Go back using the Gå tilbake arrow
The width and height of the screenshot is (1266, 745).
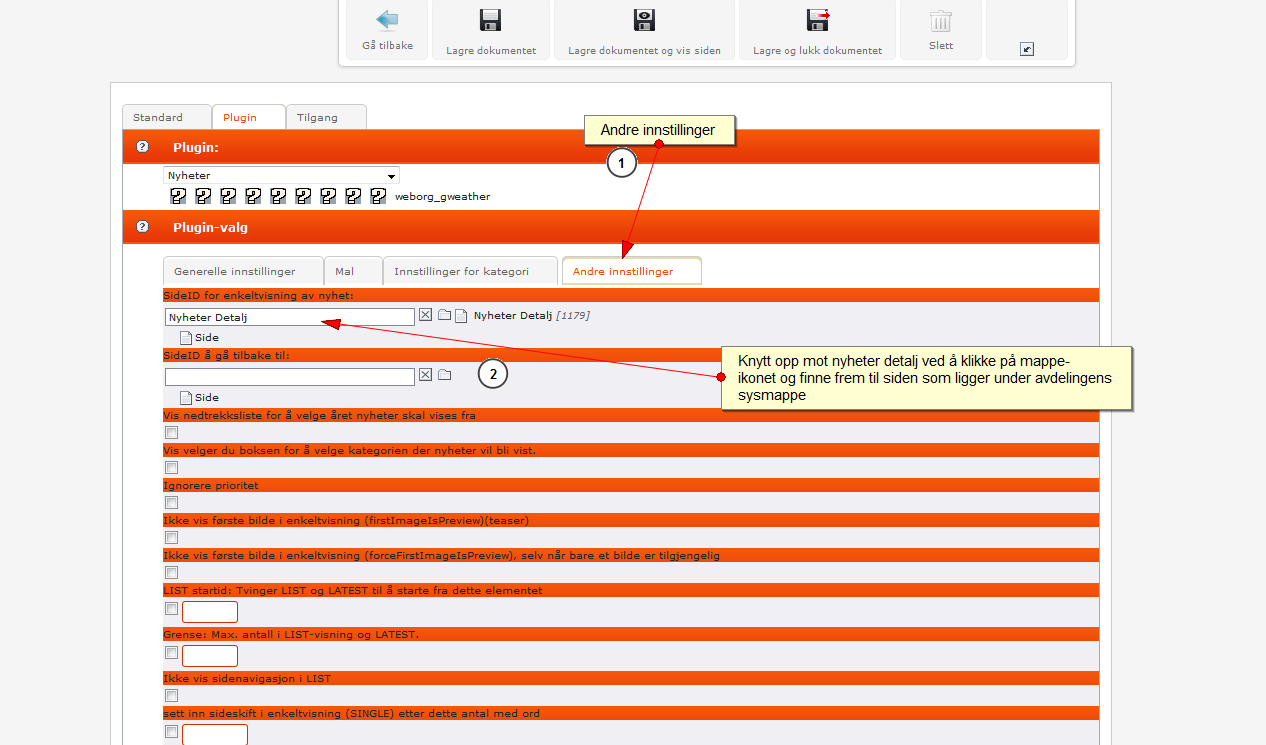click(387, 21)
